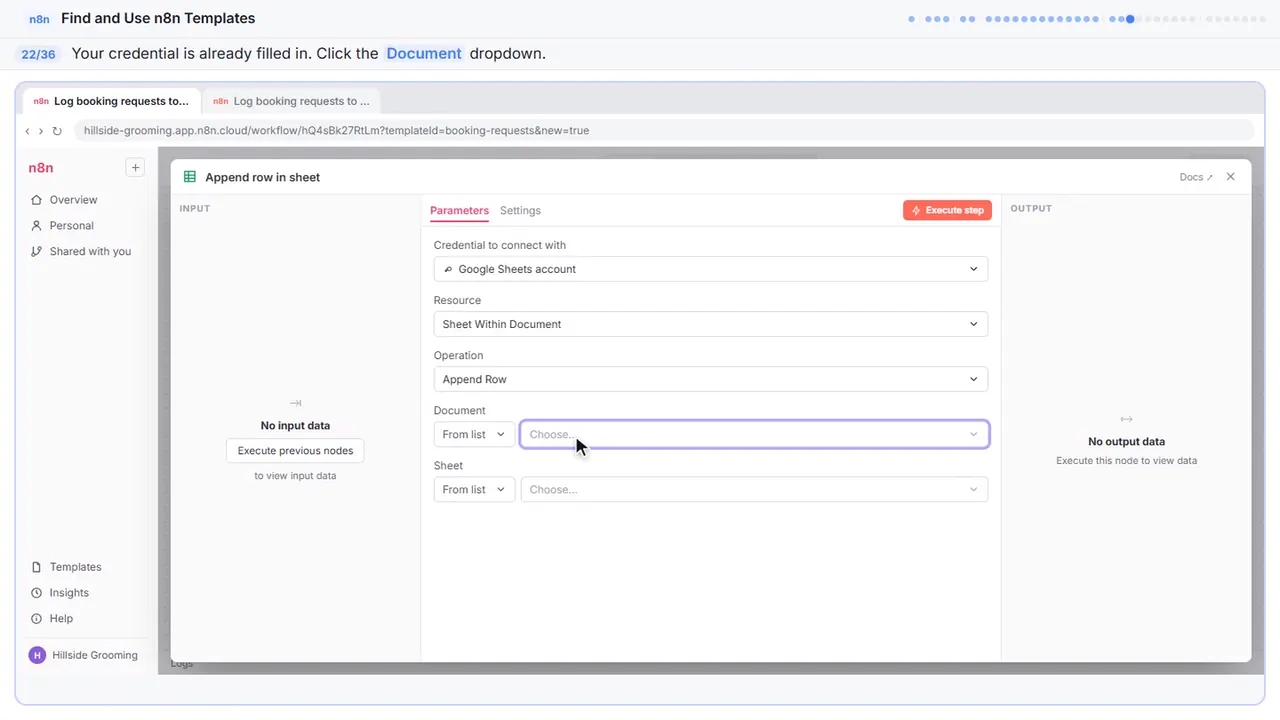Open the Resource dropdown

tap(711, 324)
